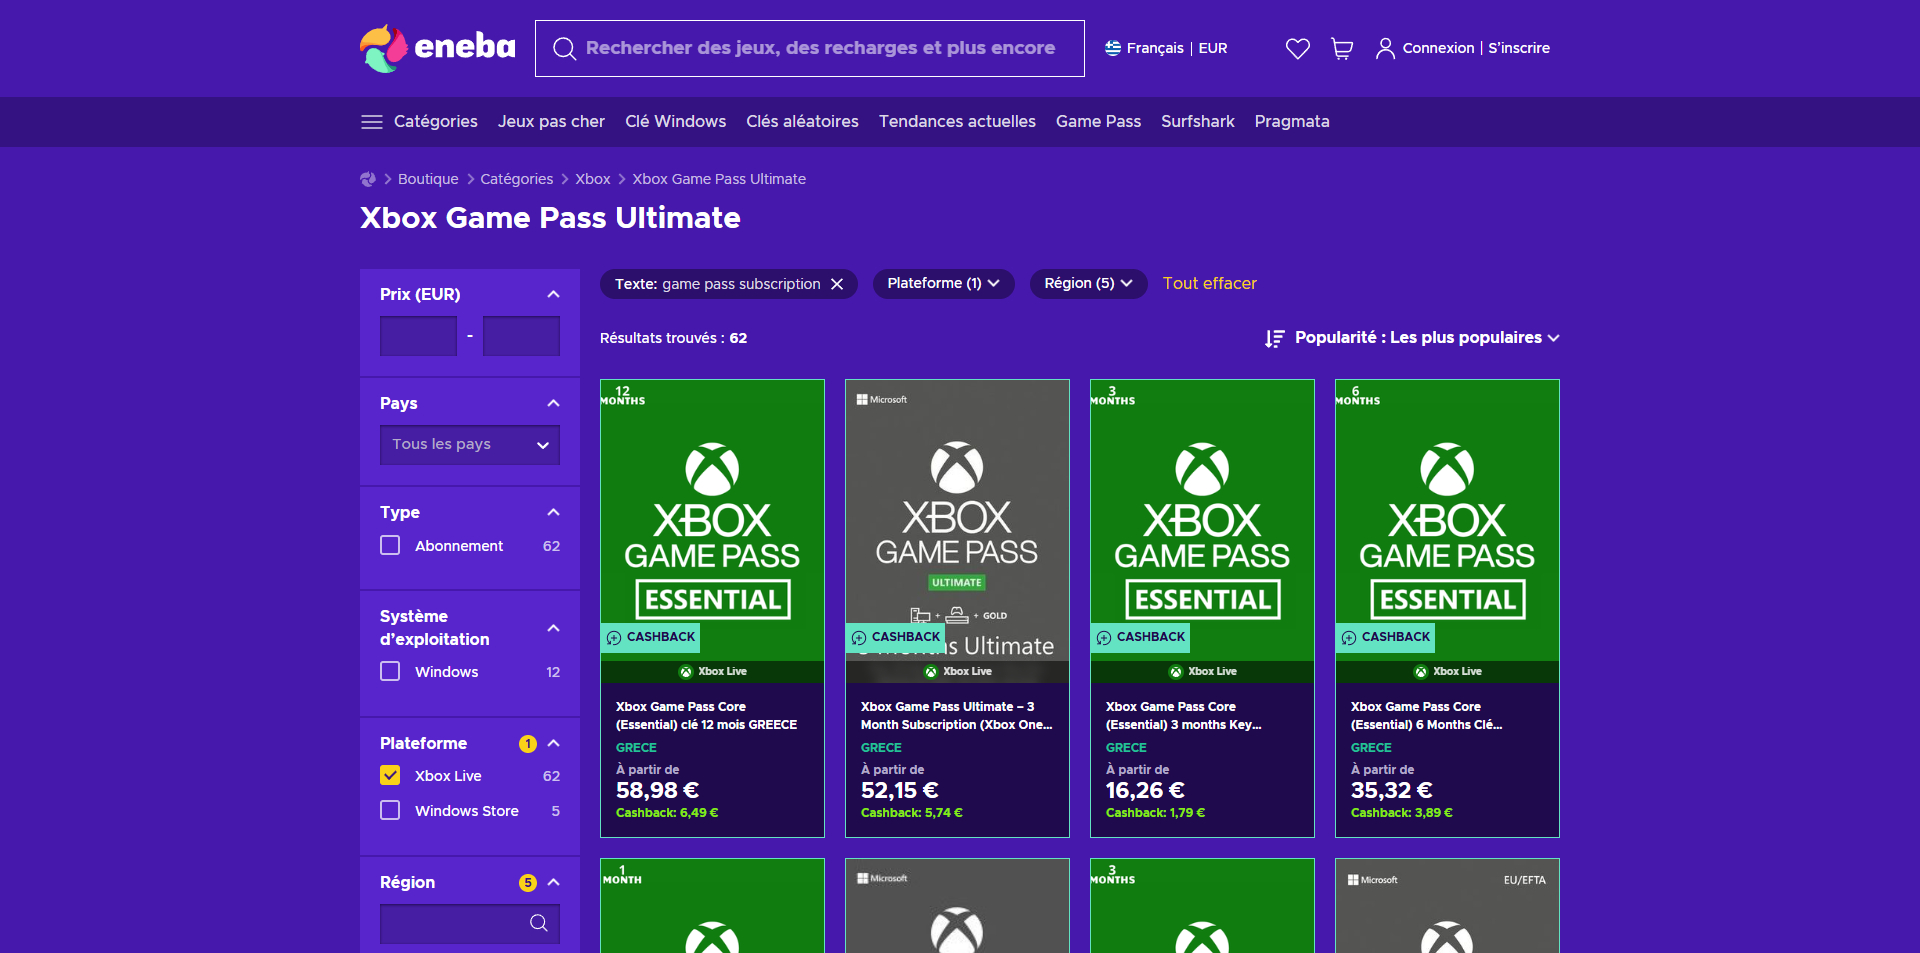Open the Game Pass menu item
This screenshot has height=953, width=1920.
(x=1098, y=122)
